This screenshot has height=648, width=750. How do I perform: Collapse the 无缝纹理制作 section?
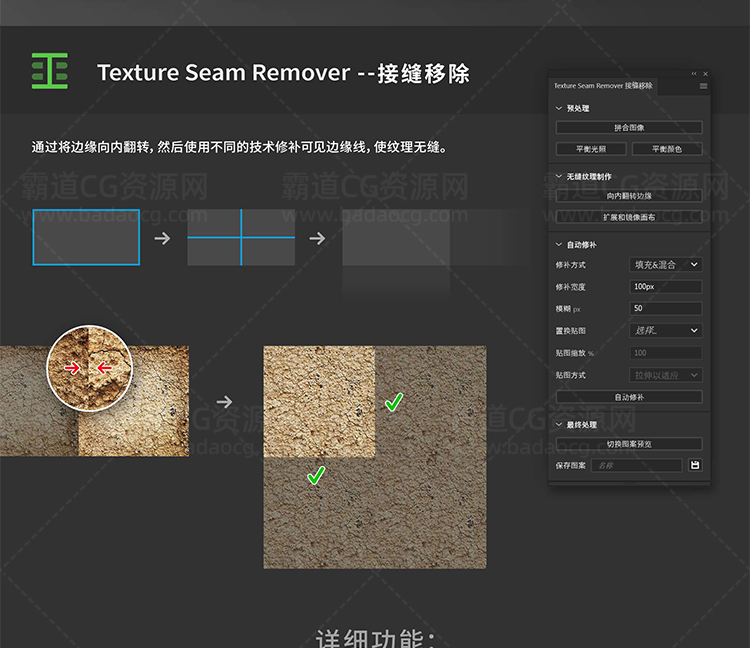pyautogui.click(x=558, y=177)
